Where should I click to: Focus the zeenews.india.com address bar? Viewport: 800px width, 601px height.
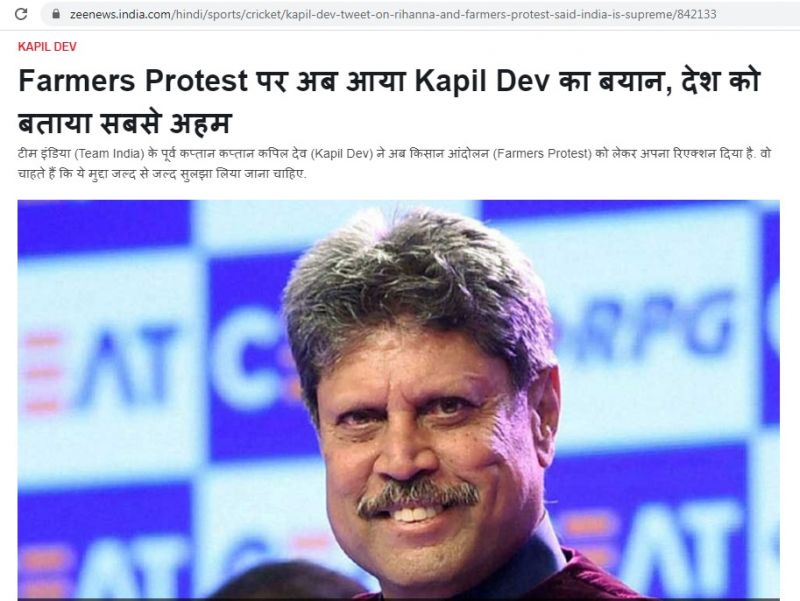pos(420,14)
